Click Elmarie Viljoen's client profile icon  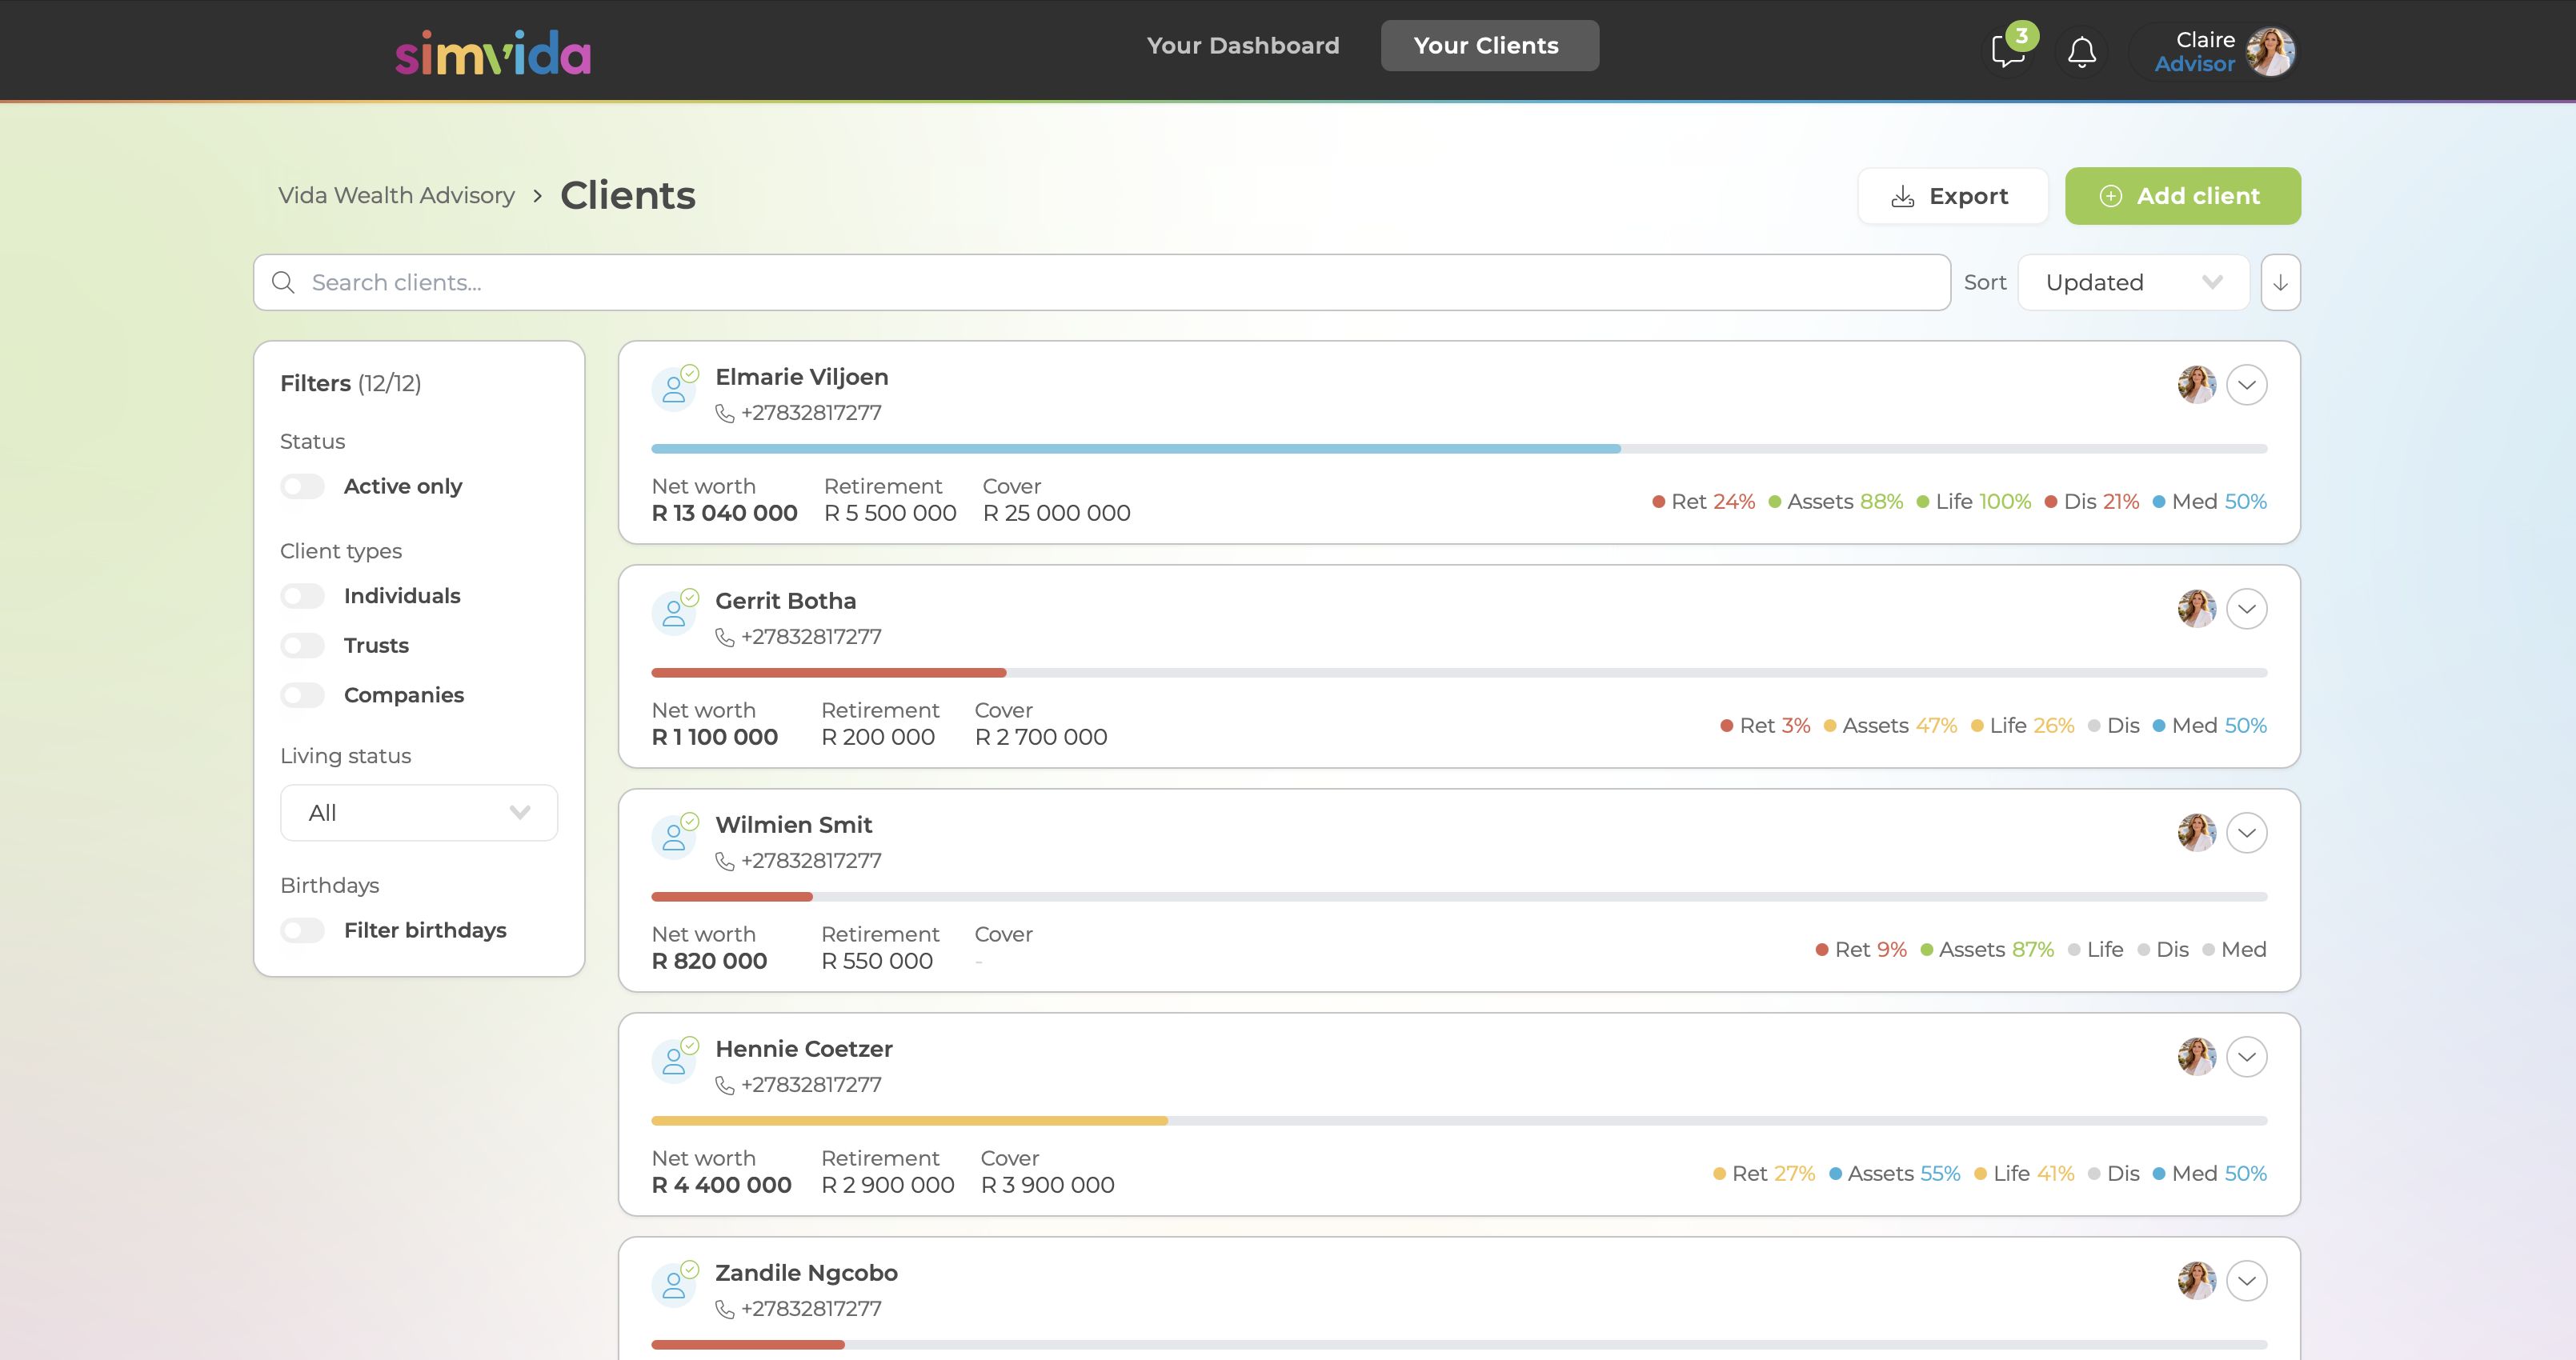675,388
